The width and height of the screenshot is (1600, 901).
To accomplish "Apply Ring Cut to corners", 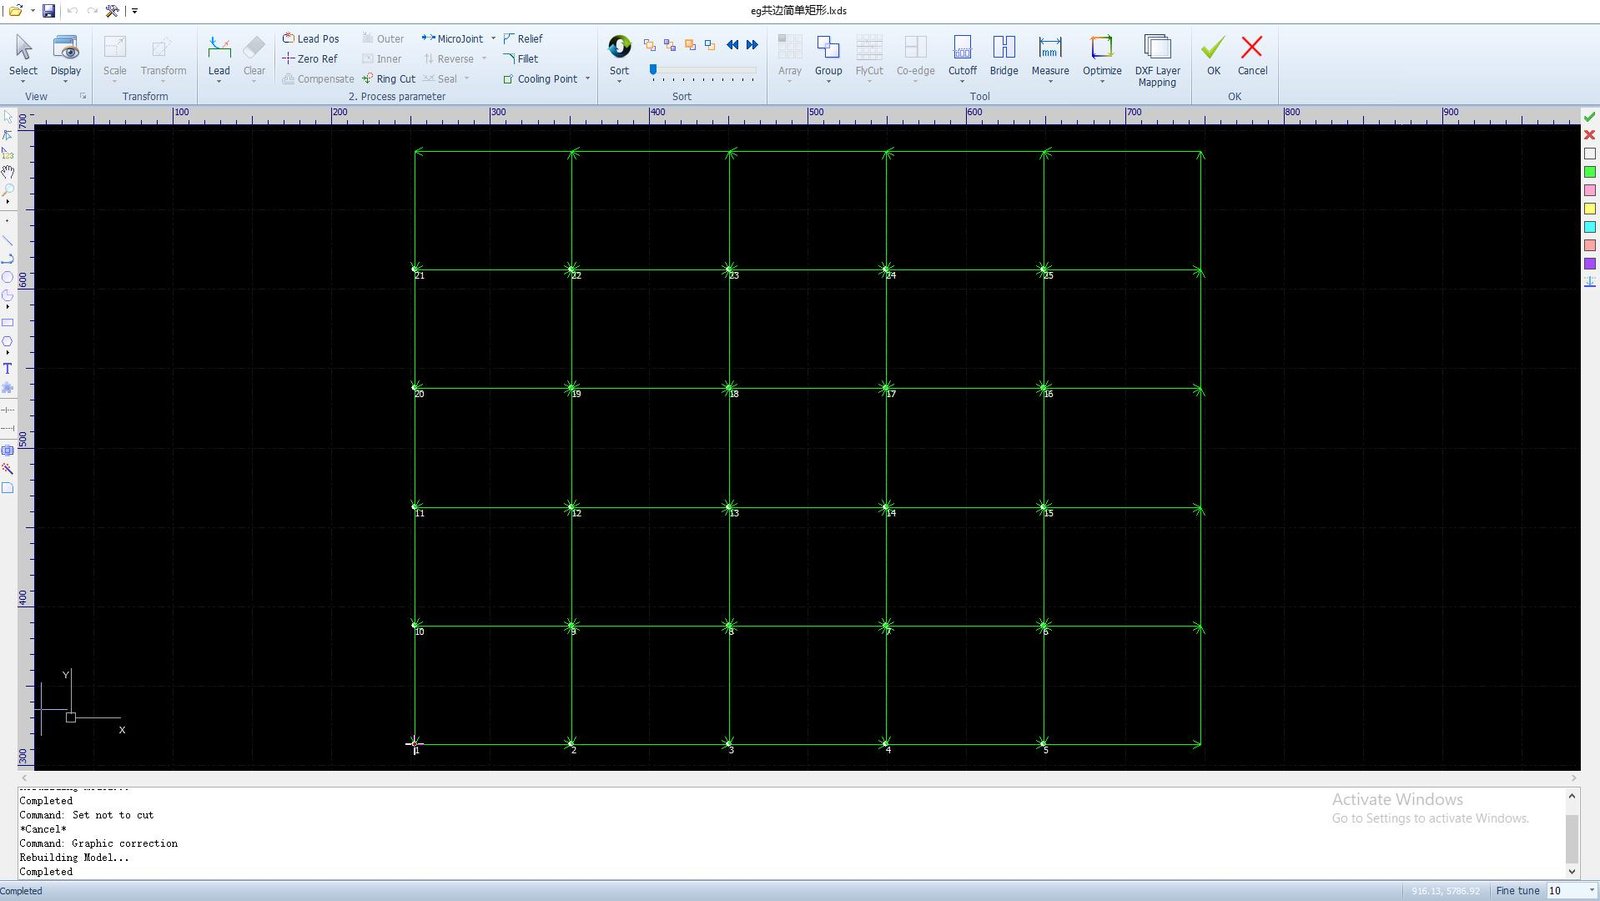I will click(388, 79).
